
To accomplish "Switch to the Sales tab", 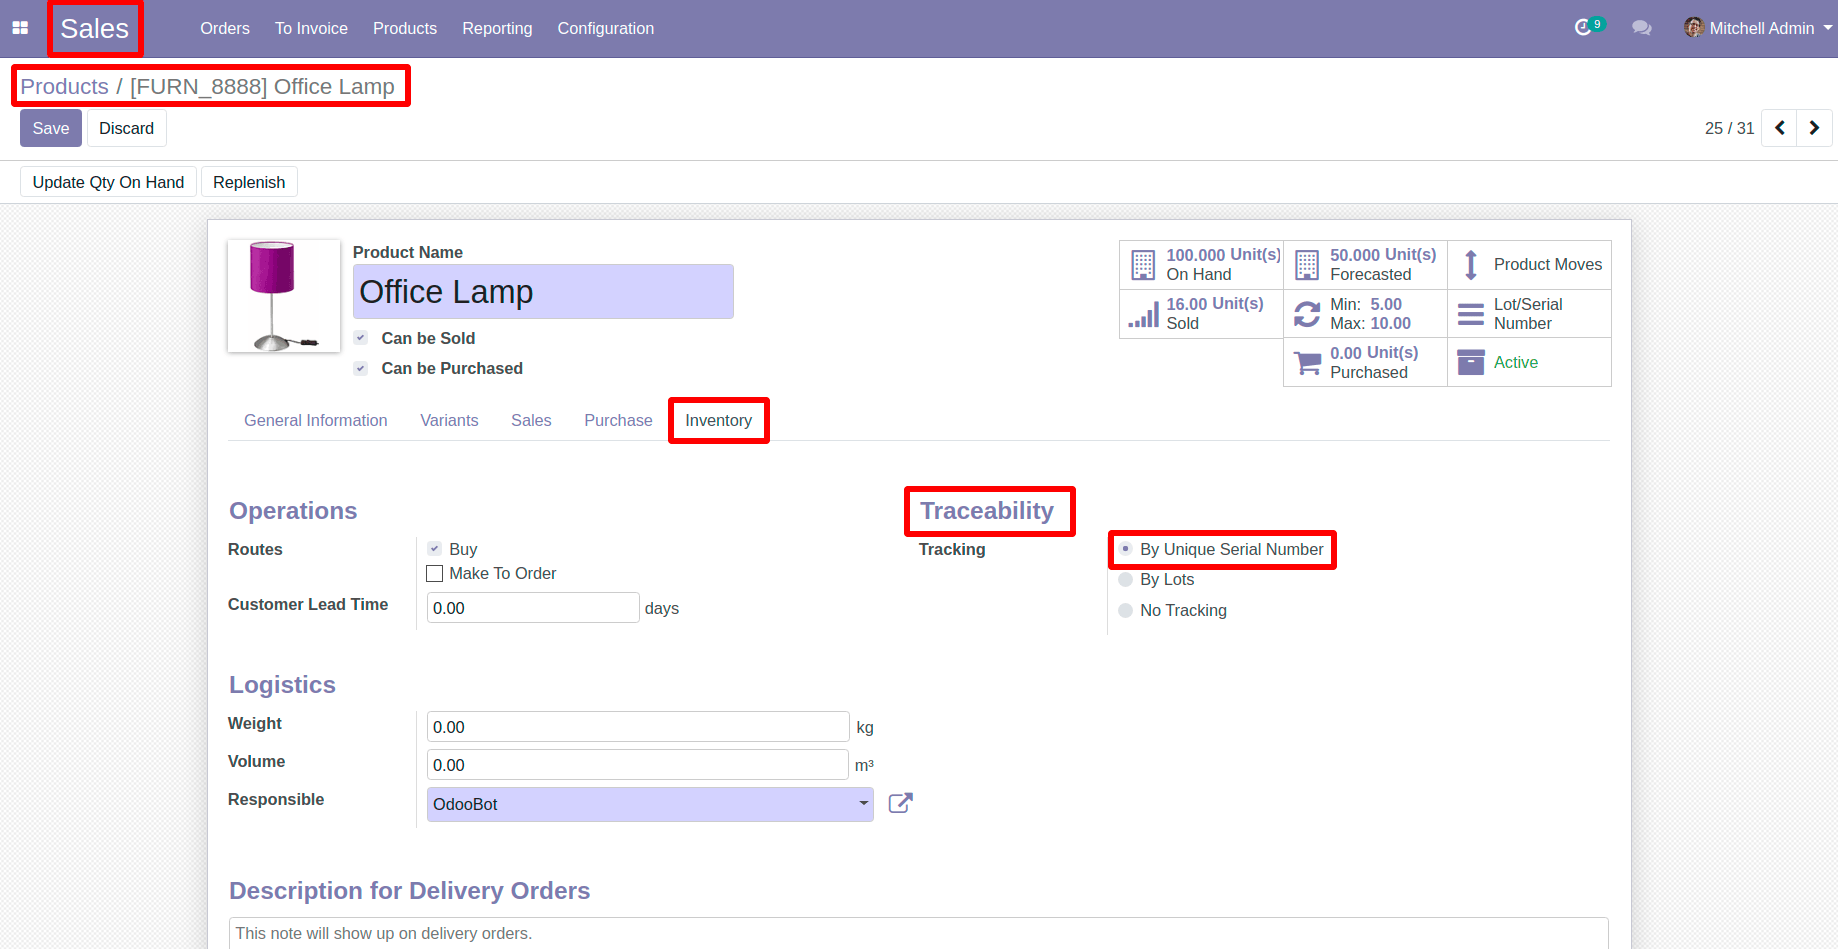I will point(531,420).
